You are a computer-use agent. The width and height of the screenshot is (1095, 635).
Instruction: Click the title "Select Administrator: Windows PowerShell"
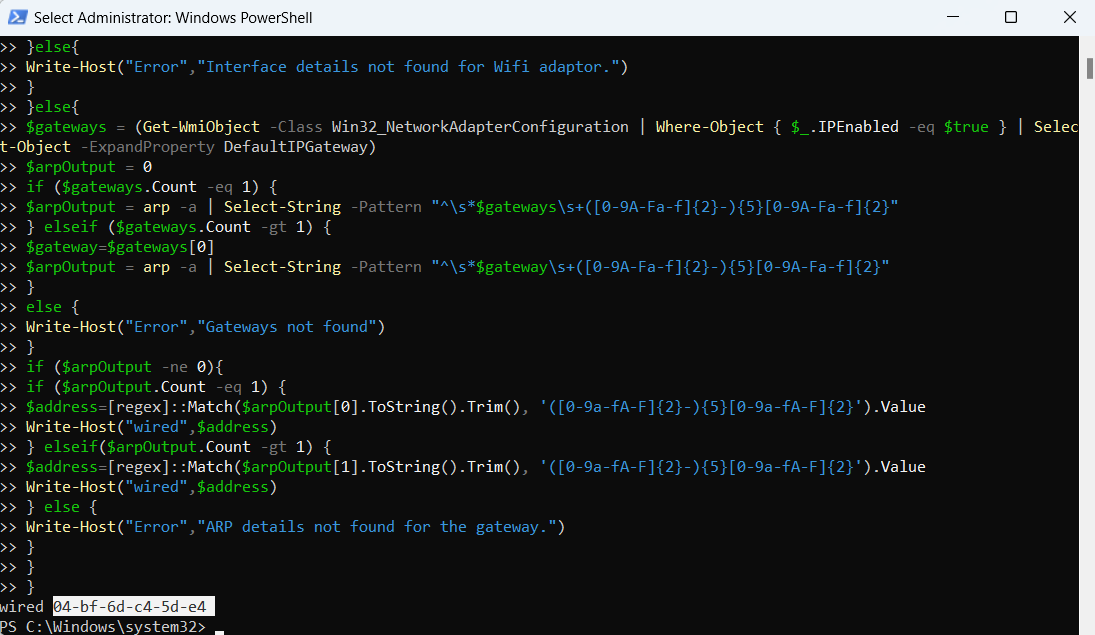click(173, 17)
